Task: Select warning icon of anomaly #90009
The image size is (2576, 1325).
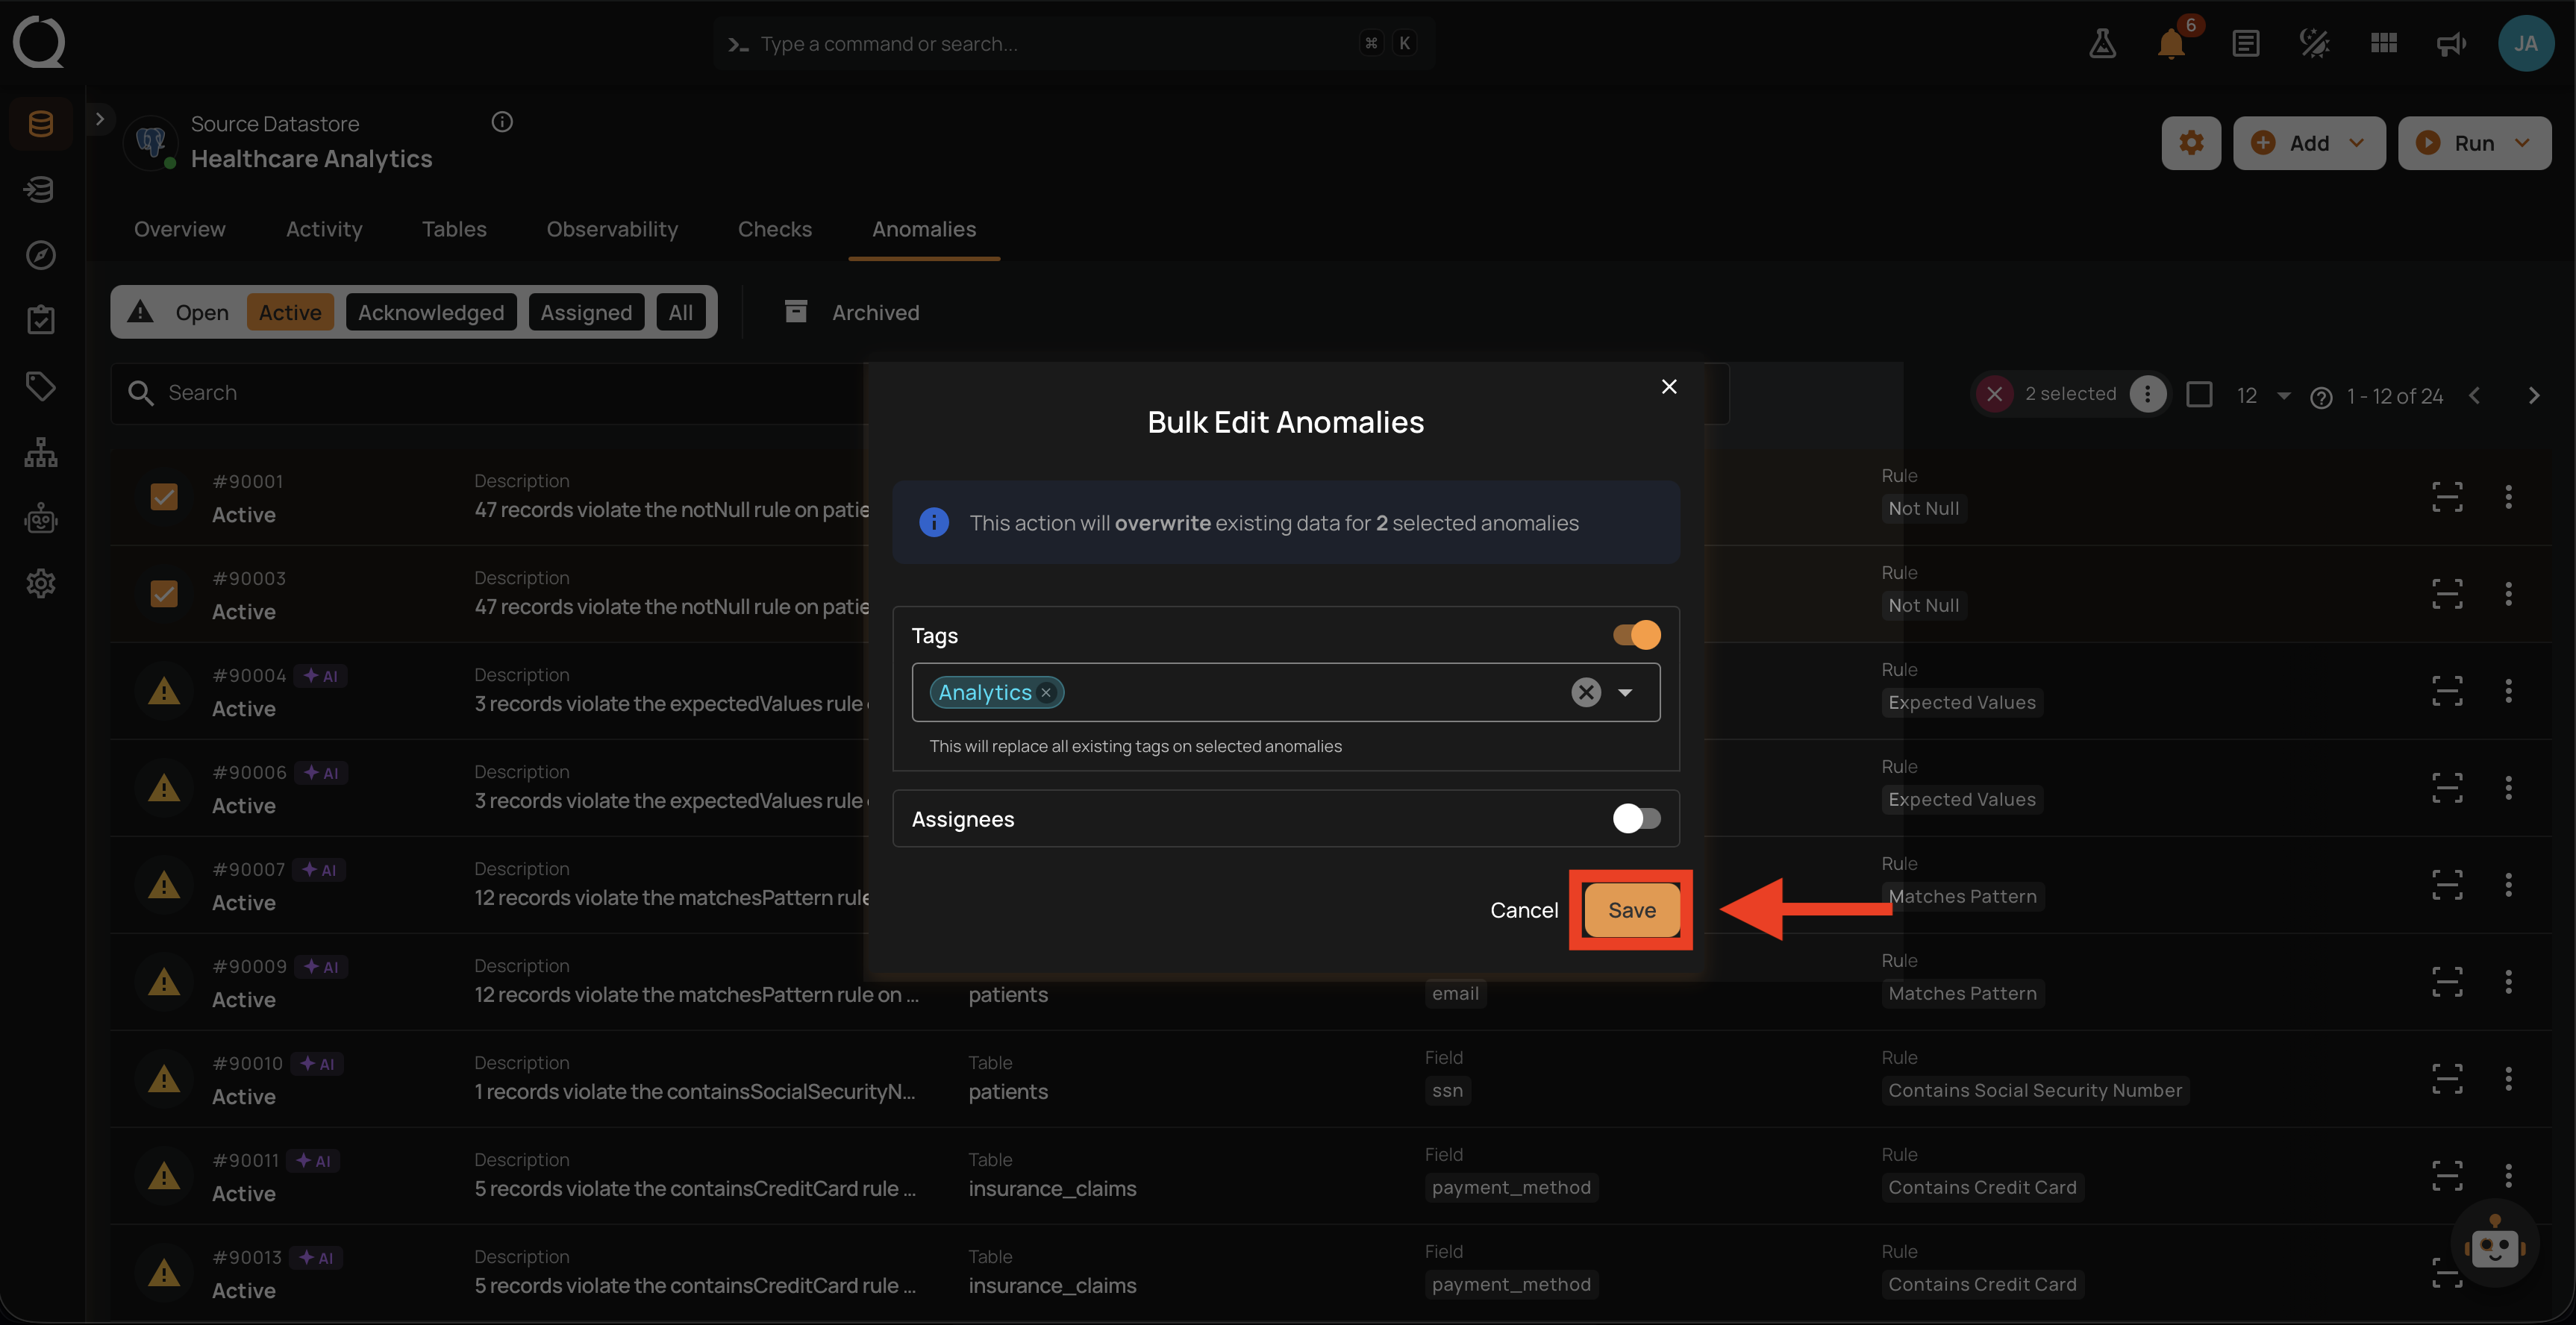Action: (164, 982)
